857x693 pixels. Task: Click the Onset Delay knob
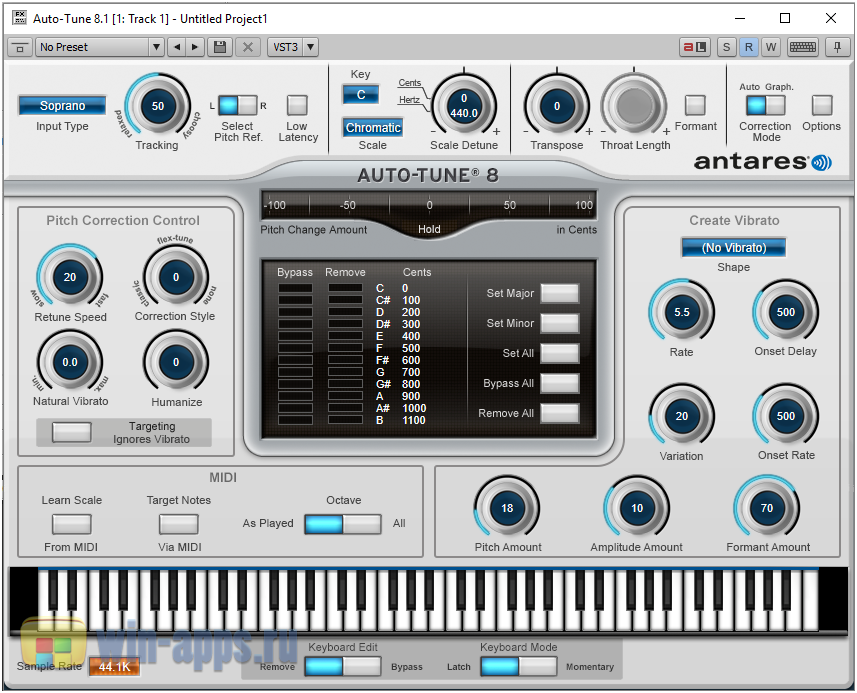click(x=786, y=312)
